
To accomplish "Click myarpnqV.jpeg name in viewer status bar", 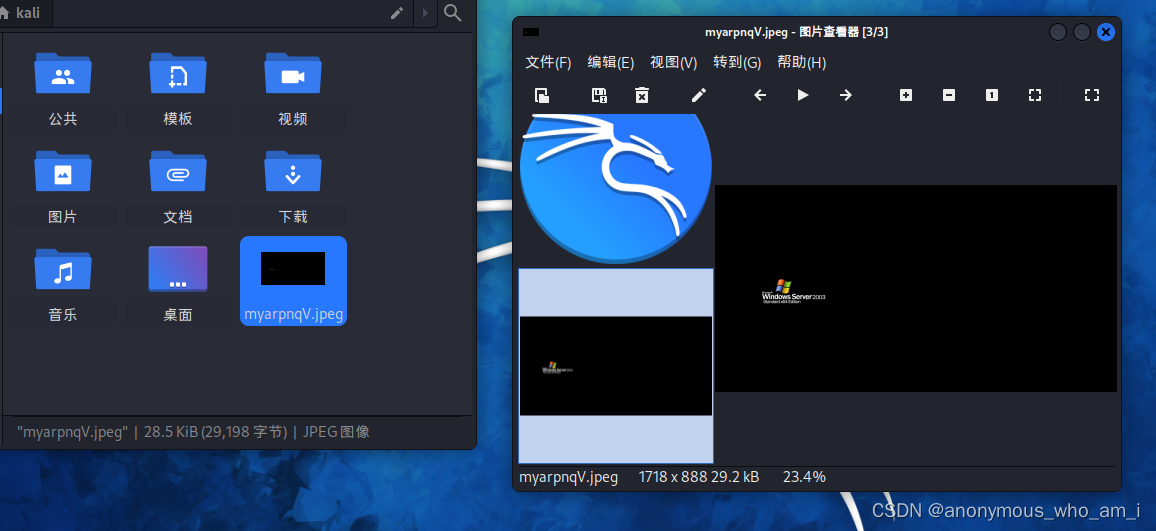I will (x=568, y=477).
